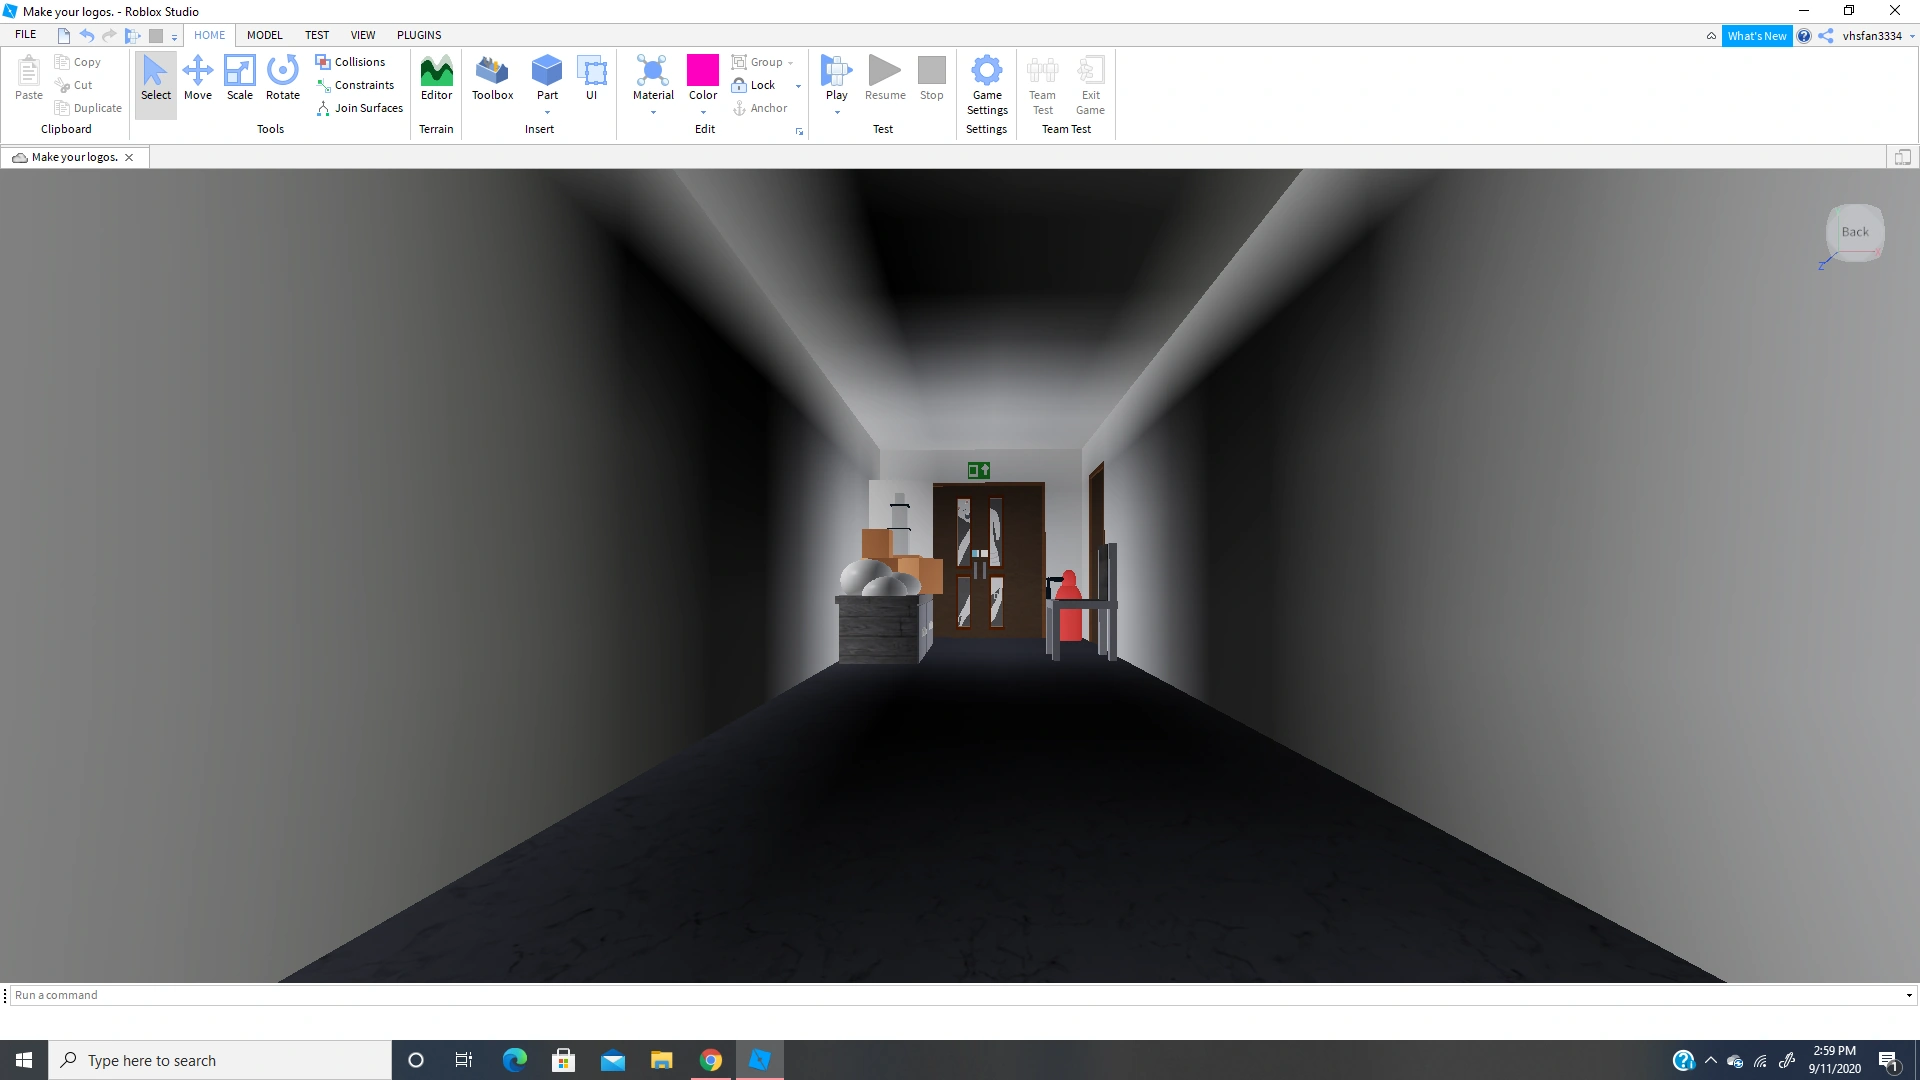The height and width of the screenshot is (1080, 1920).
Task: Open the Terrain Editor
Action: pos(436,80)
